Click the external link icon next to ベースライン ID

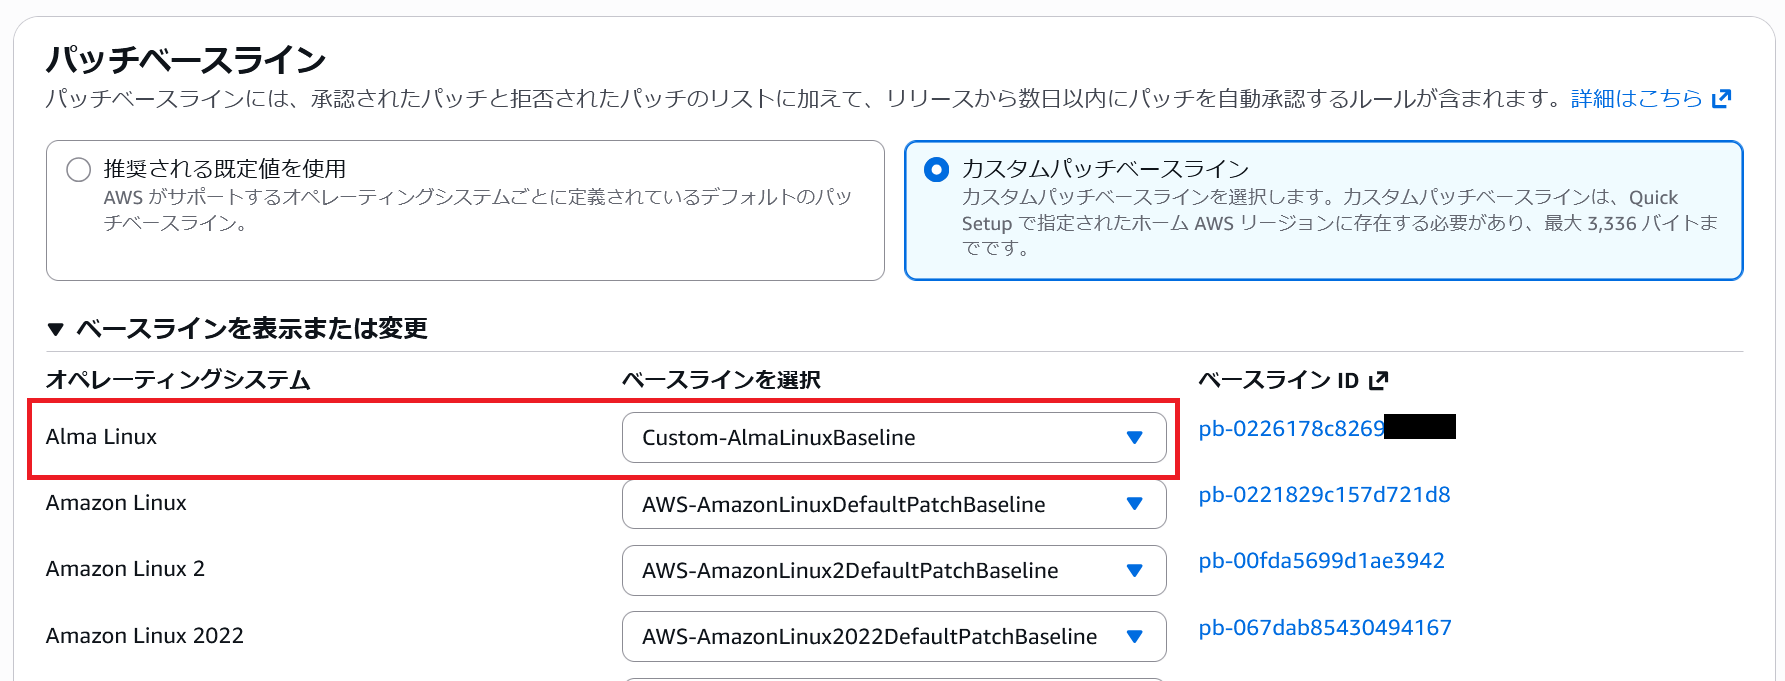[x=1379, y=380]
